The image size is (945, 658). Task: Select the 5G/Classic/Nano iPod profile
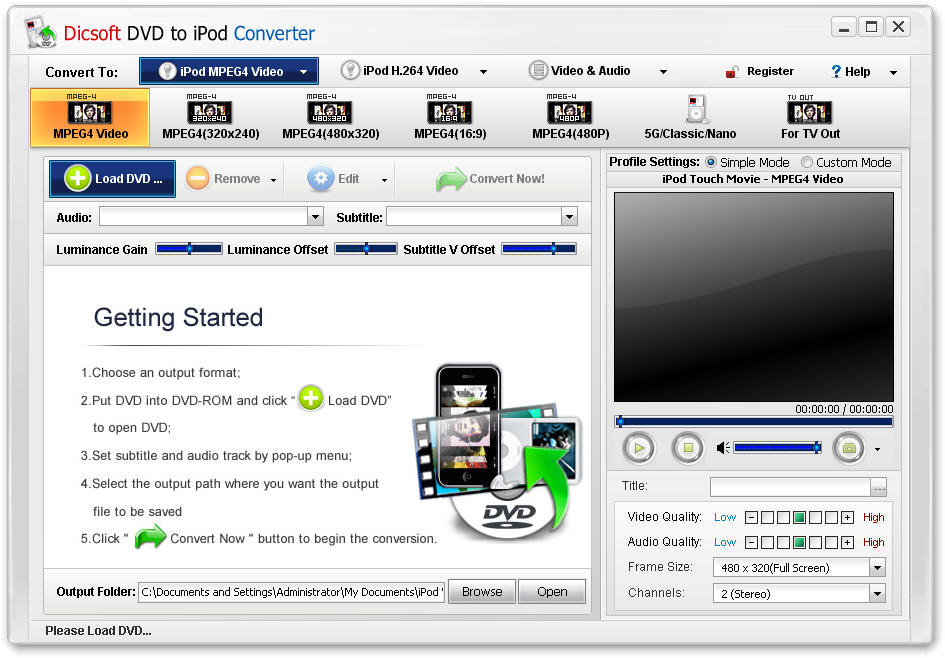690,118
